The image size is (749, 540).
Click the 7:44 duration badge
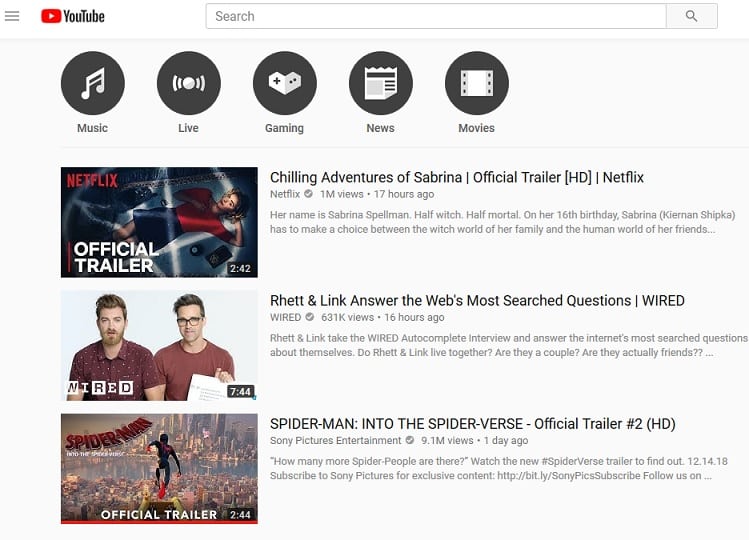240,392
